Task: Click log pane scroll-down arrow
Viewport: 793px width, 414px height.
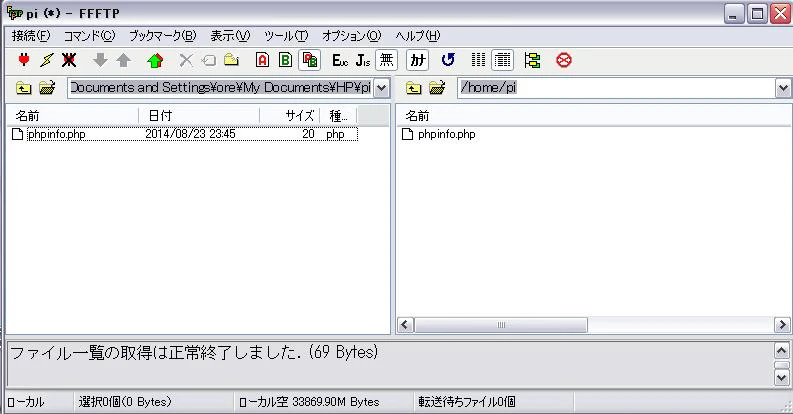Action: [x=781, y=378]
